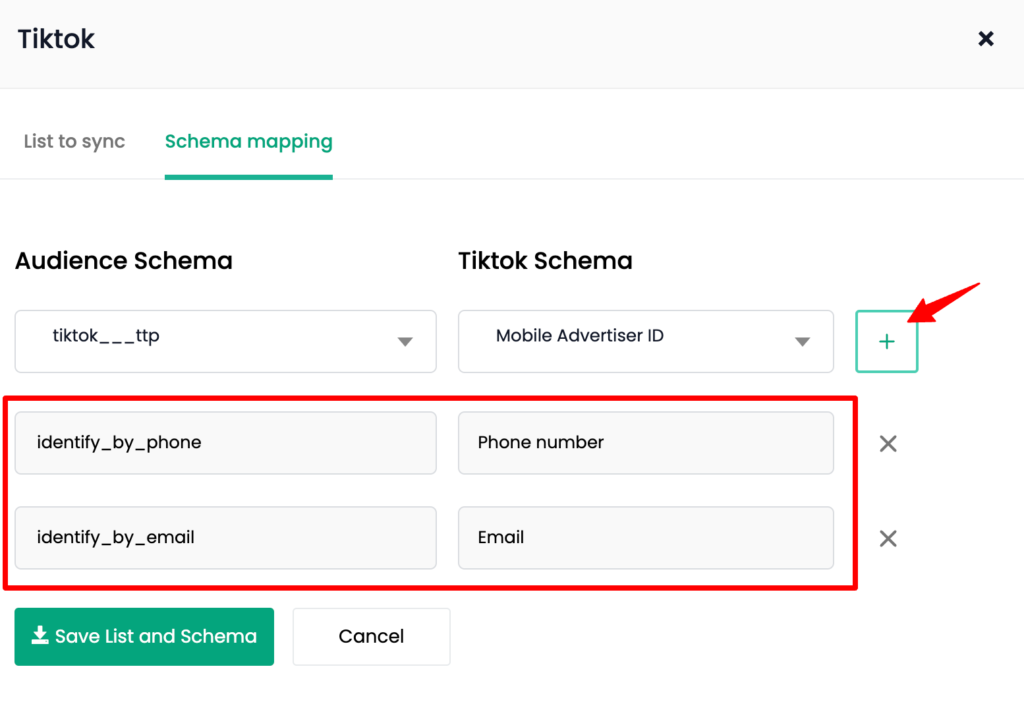Viewport: 1024px width, 704px height.
Task: Remove the identify_by_email mapping row
Action: pos(888,538)
